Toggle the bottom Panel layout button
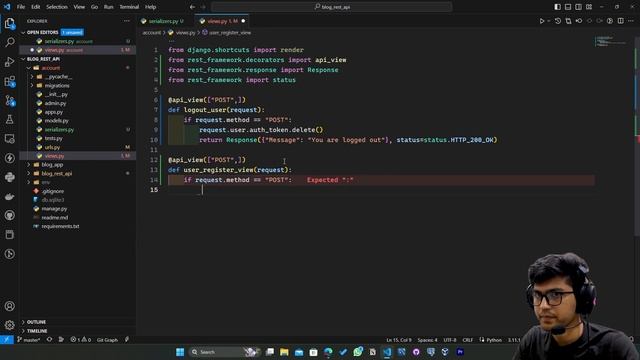 click(568, 7)
